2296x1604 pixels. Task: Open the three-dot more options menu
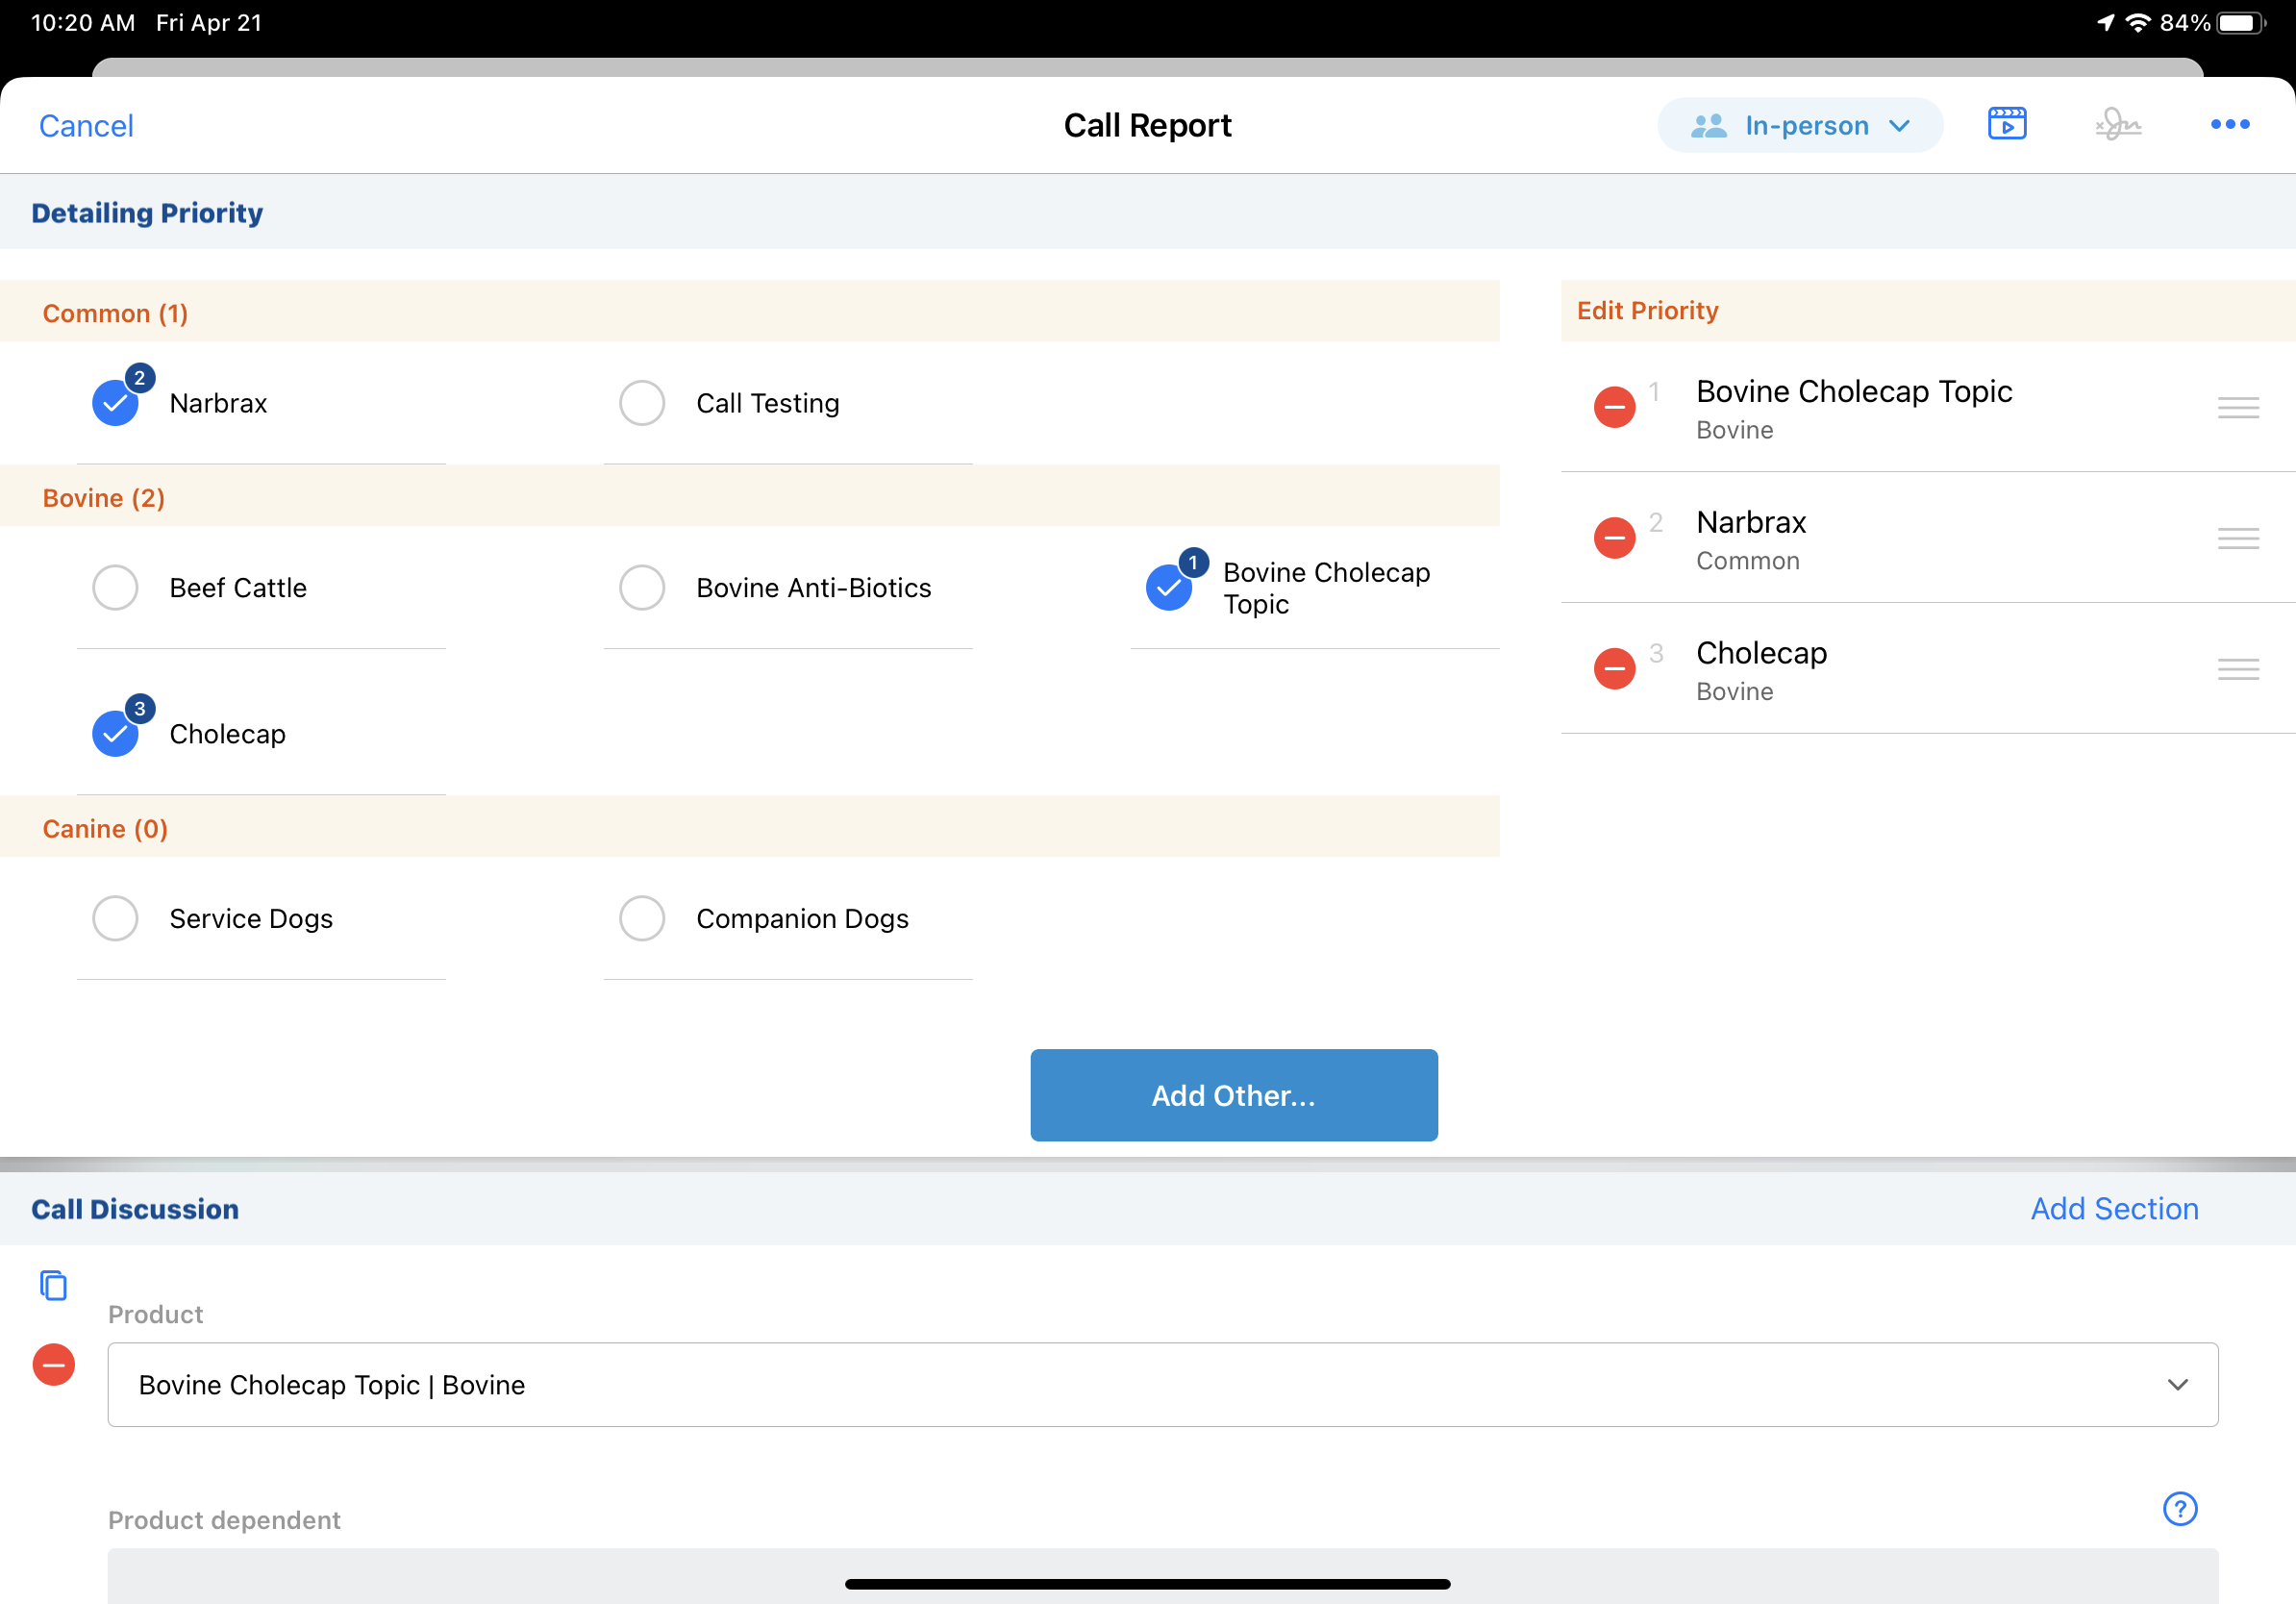click(x=2229, y=124)
